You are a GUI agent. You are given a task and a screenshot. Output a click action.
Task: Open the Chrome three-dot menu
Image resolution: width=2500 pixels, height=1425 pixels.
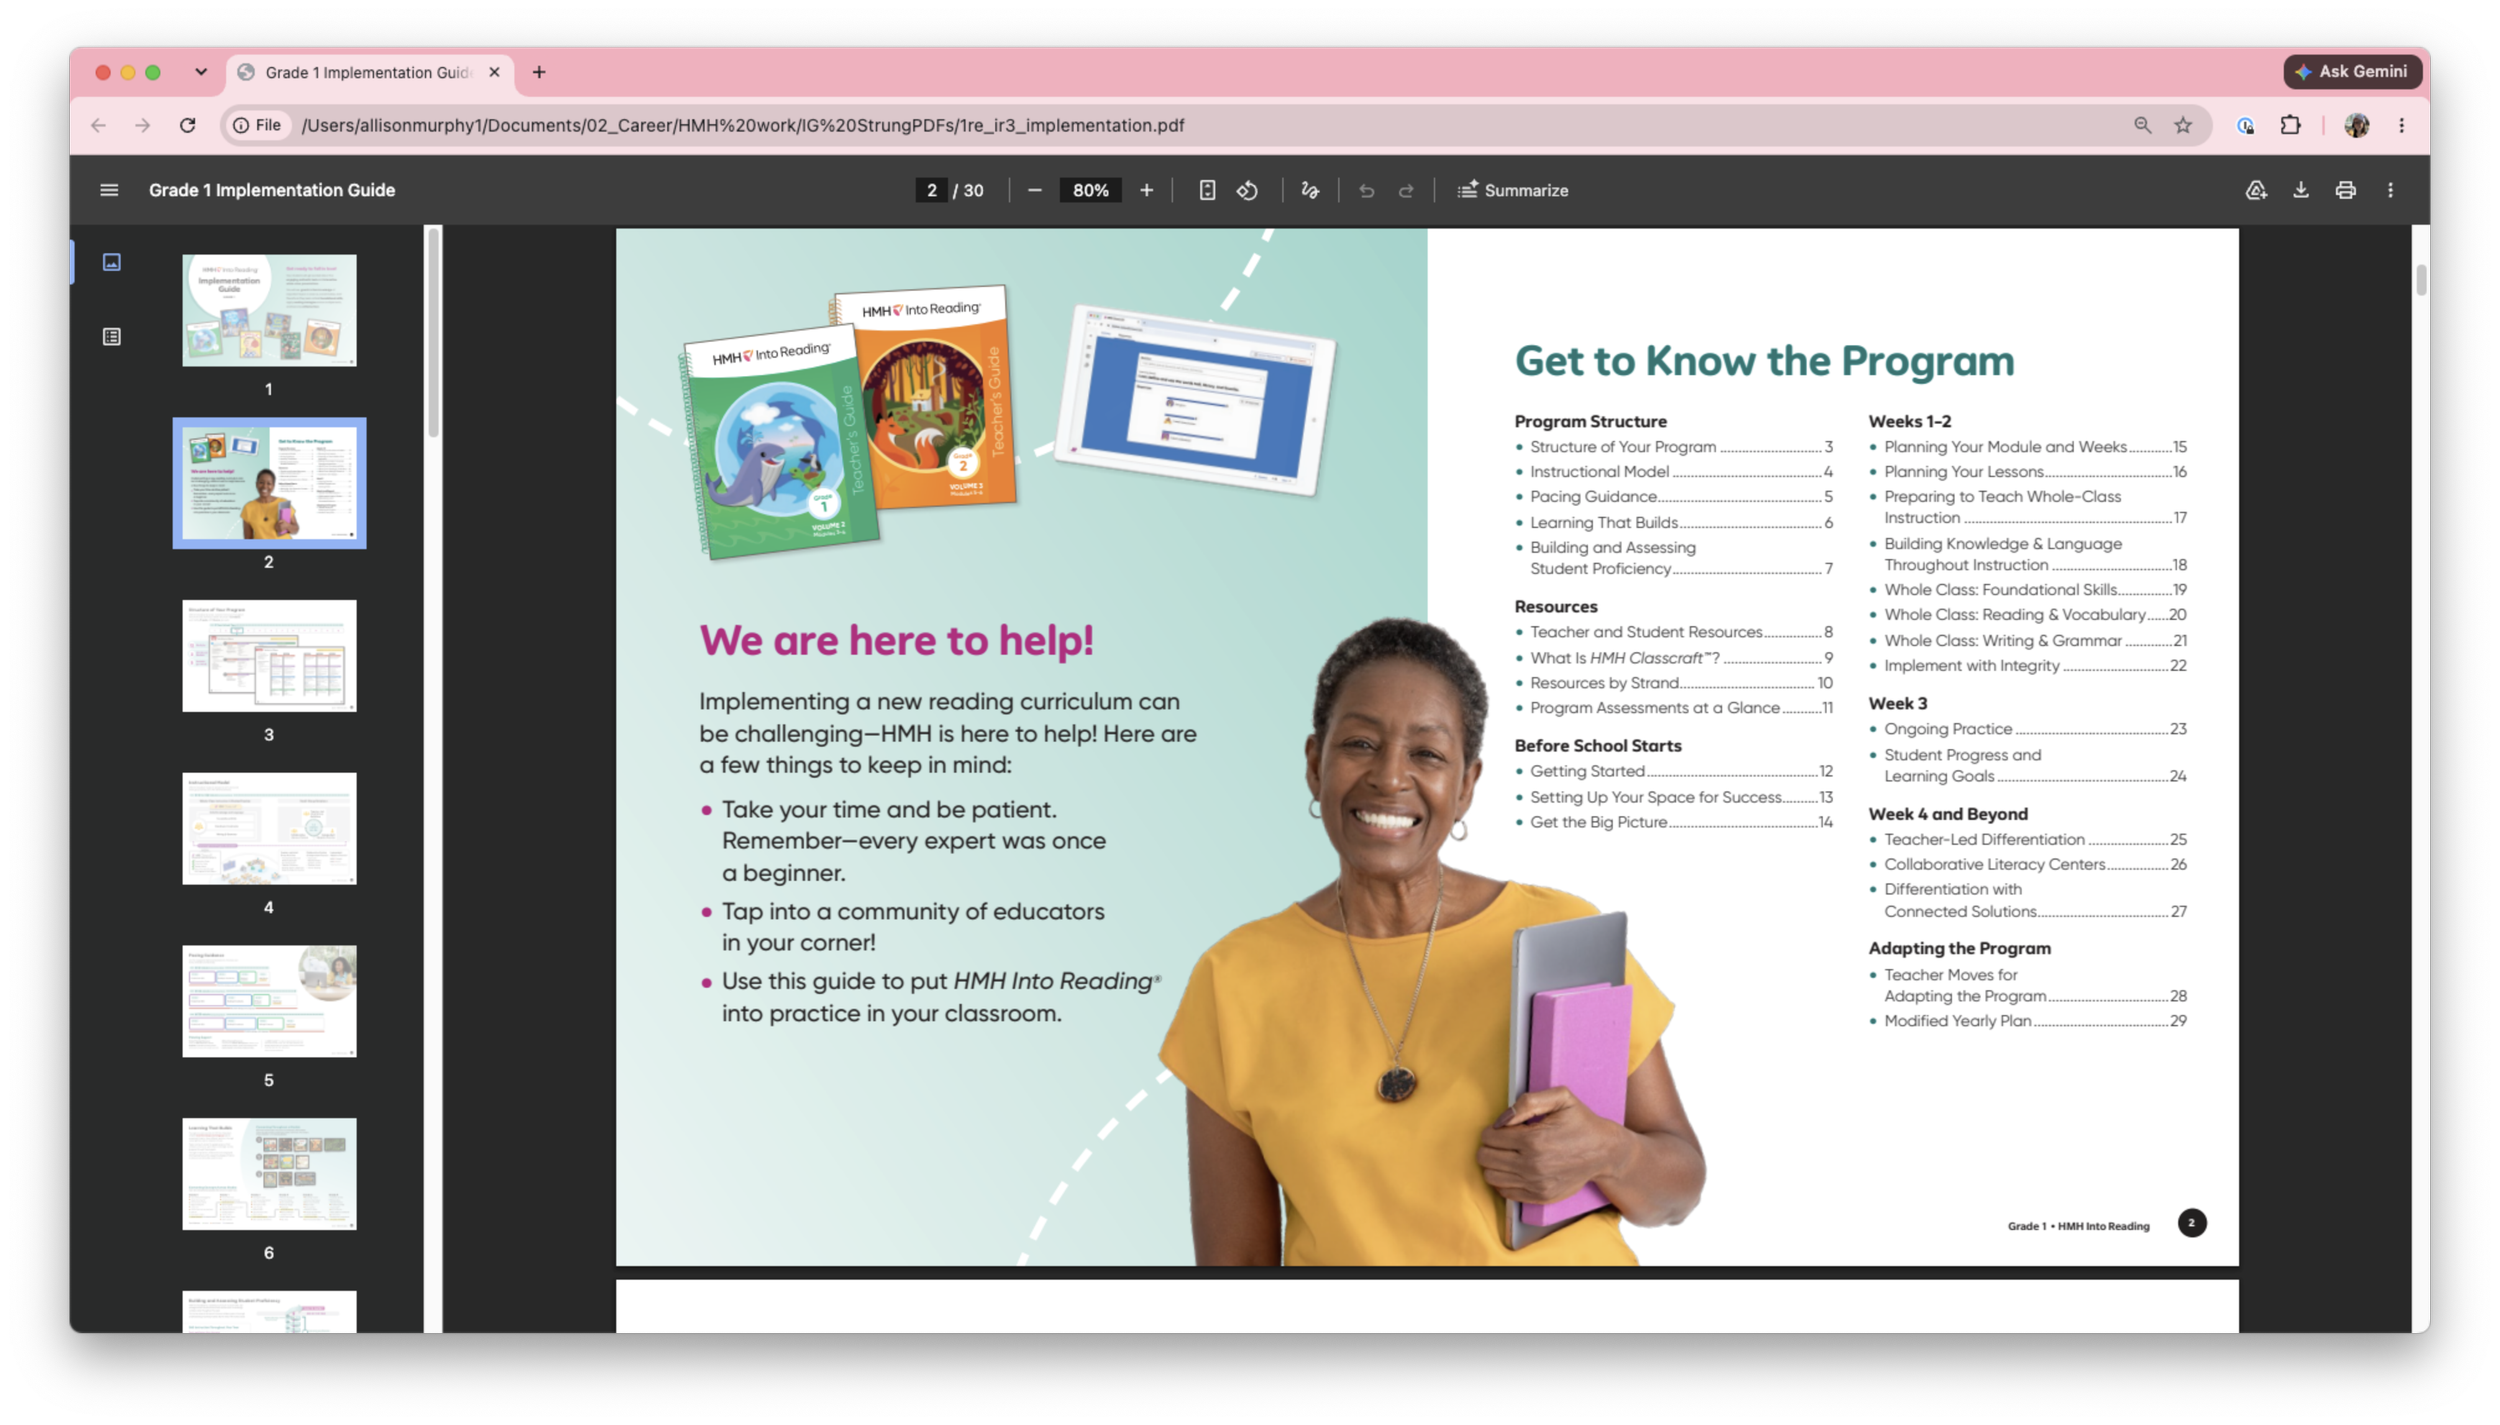pyautogui.click(x=2401, y=125)
